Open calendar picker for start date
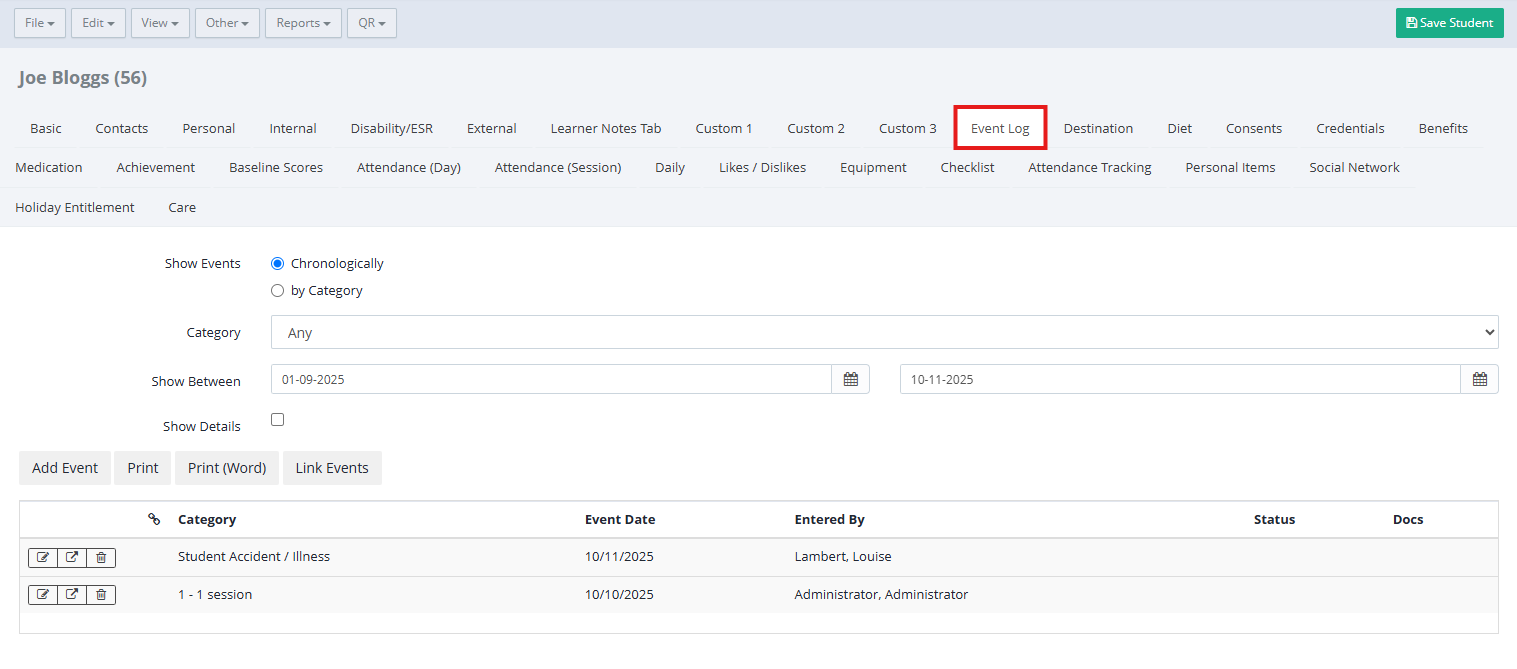The height and width of the screenshot is (669, 1517). point(850,380)
